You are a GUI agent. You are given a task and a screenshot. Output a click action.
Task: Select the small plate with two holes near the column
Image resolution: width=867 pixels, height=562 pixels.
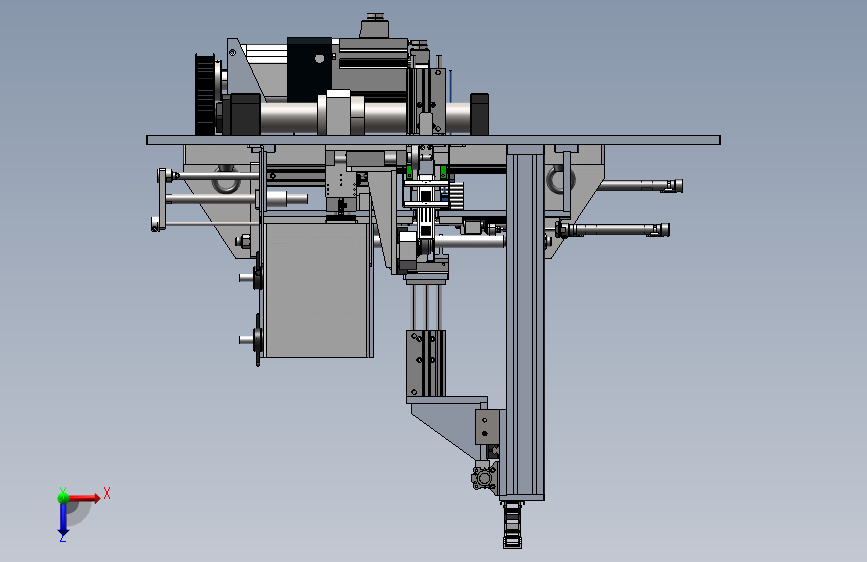487,427
